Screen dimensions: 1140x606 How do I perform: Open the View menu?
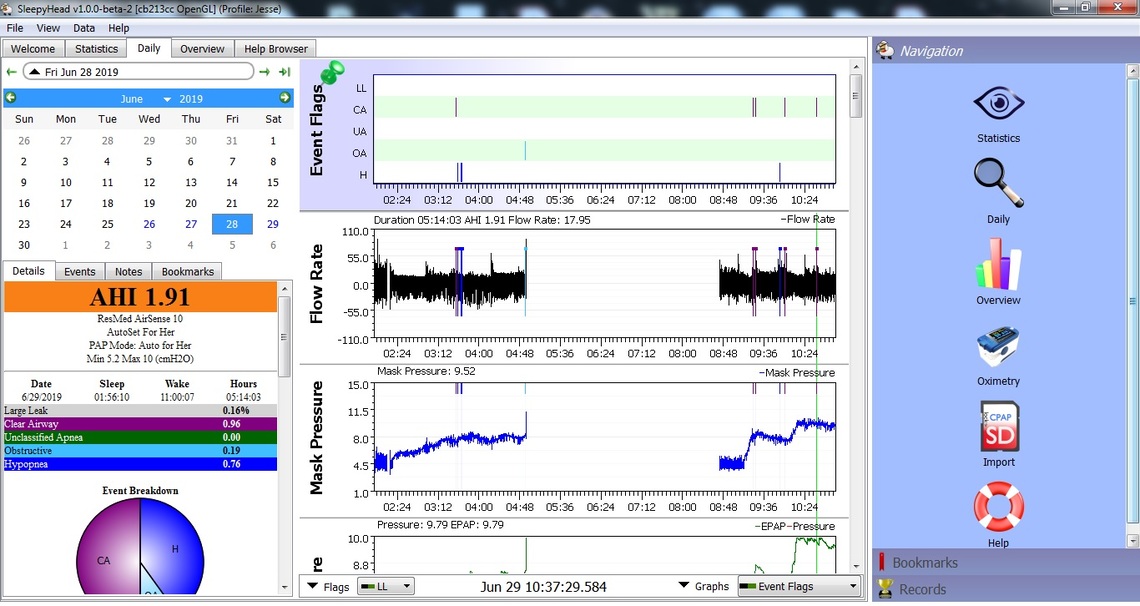click(x=48, y=28)
